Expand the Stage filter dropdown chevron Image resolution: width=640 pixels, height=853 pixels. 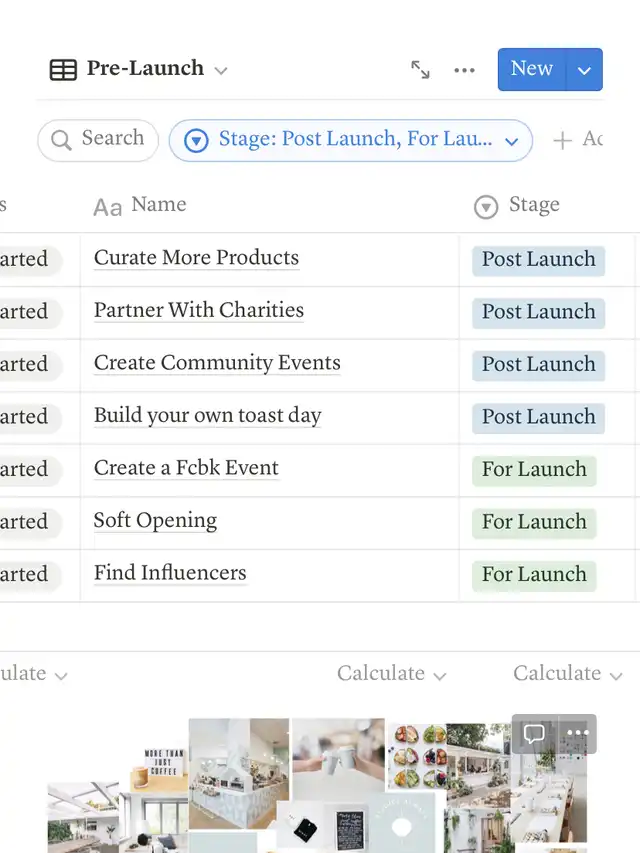(512, 141)
